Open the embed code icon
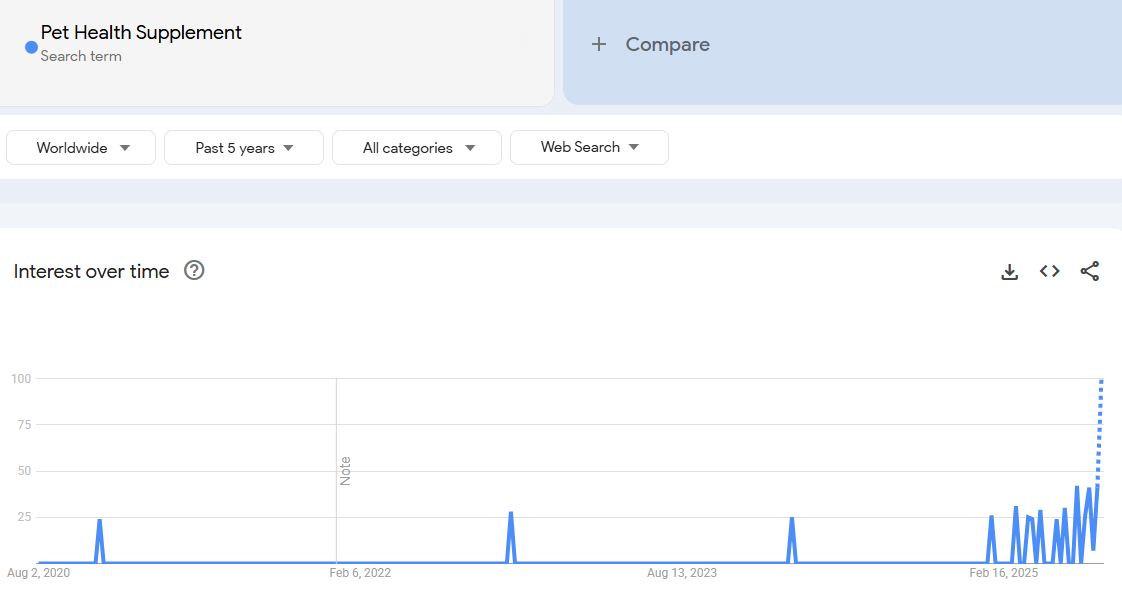 (x=1049, y=271)
